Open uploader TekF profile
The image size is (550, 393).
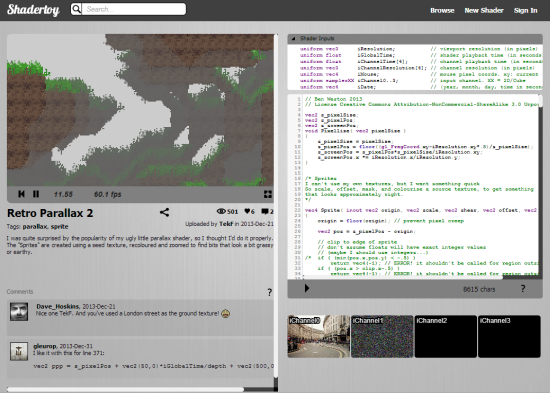(226, 224)
